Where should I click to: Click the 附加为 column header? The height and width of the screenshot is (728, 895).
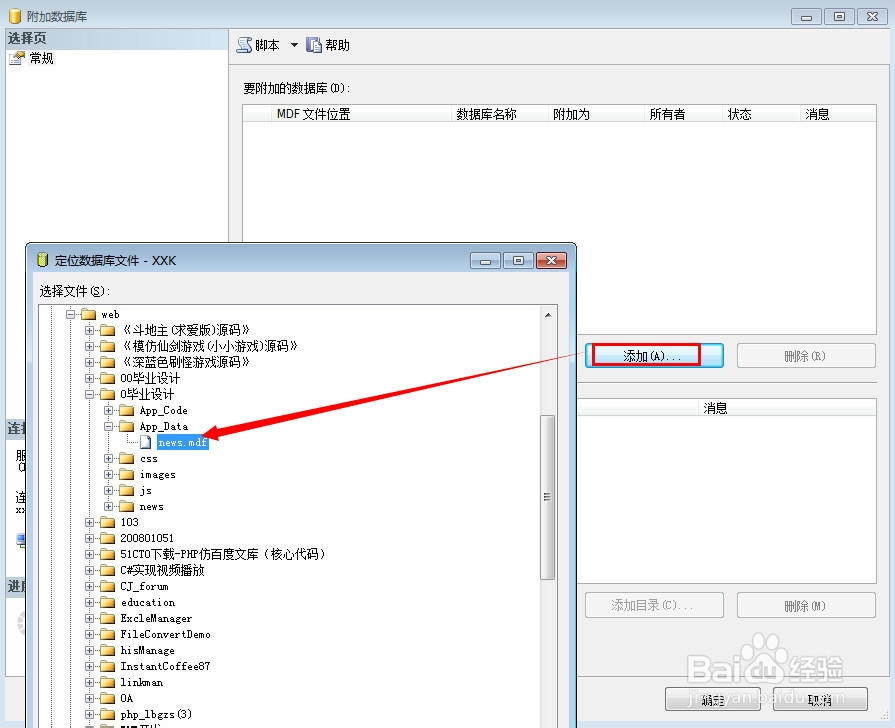pos(596,114)
